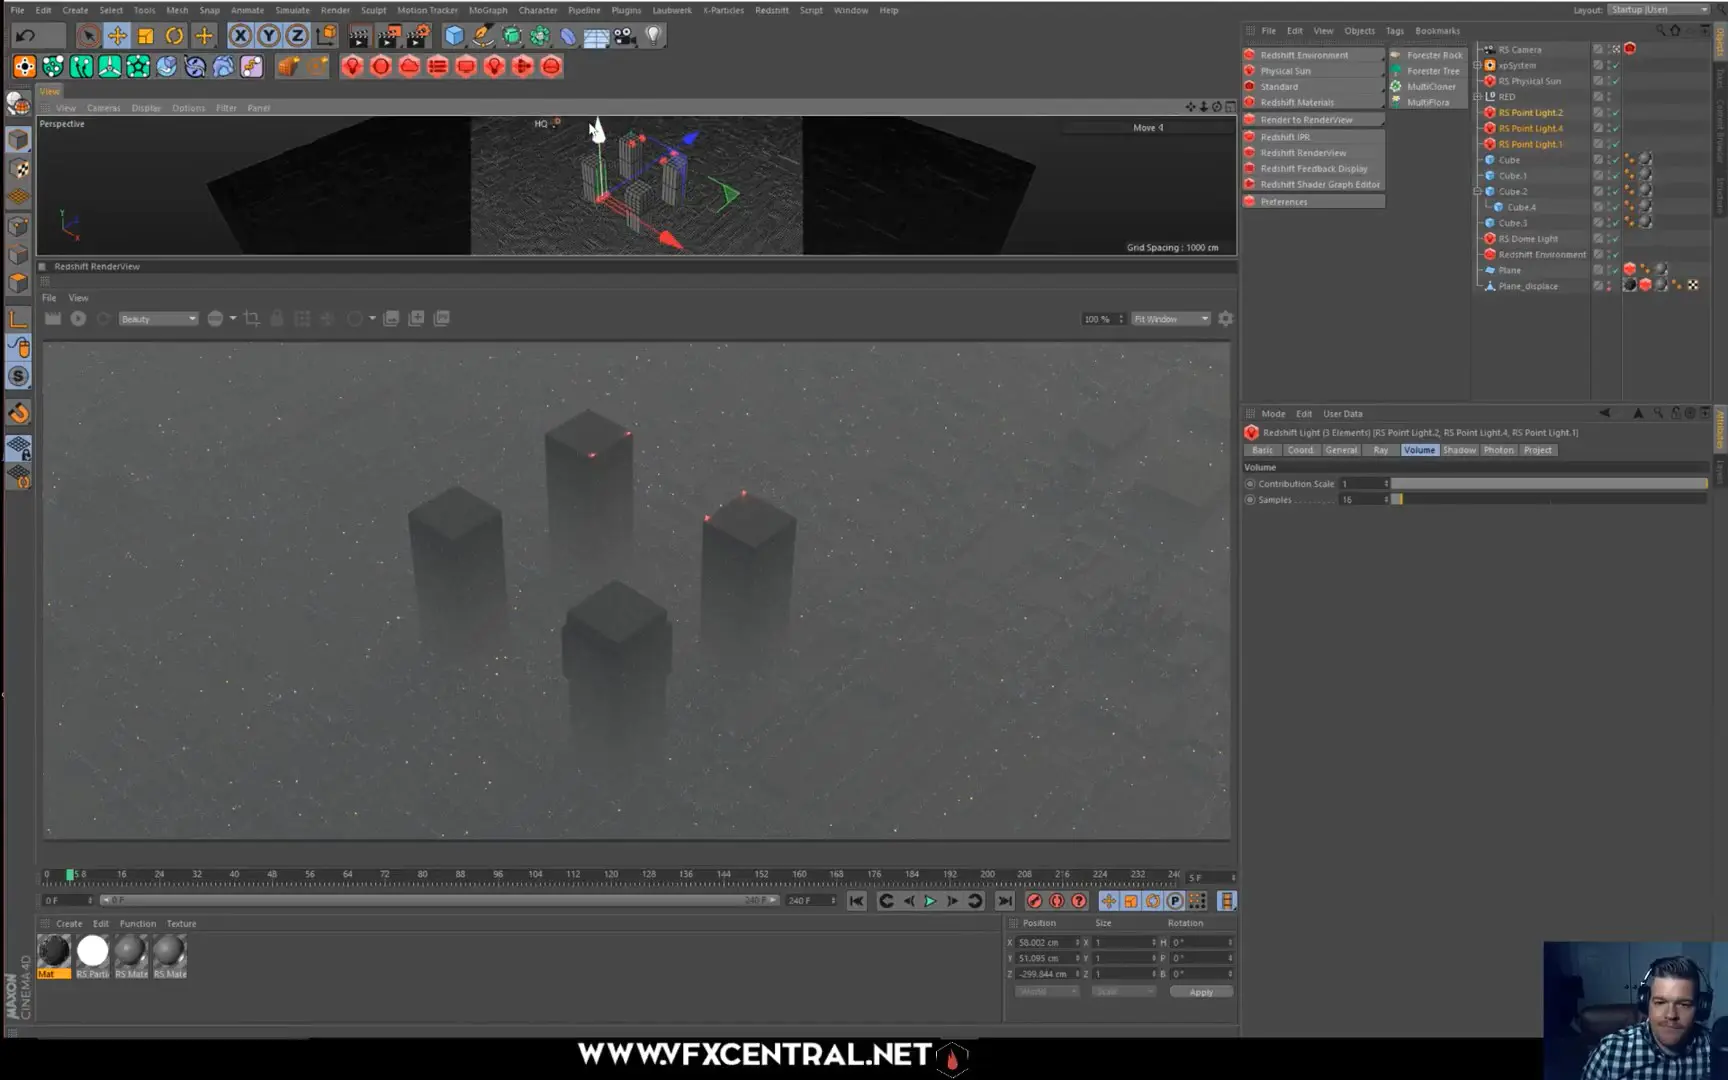Expand Redshift Materials submenu
Image resolution: width=1728 pixels, height=1080 pixels.
tap(1314, 103)
